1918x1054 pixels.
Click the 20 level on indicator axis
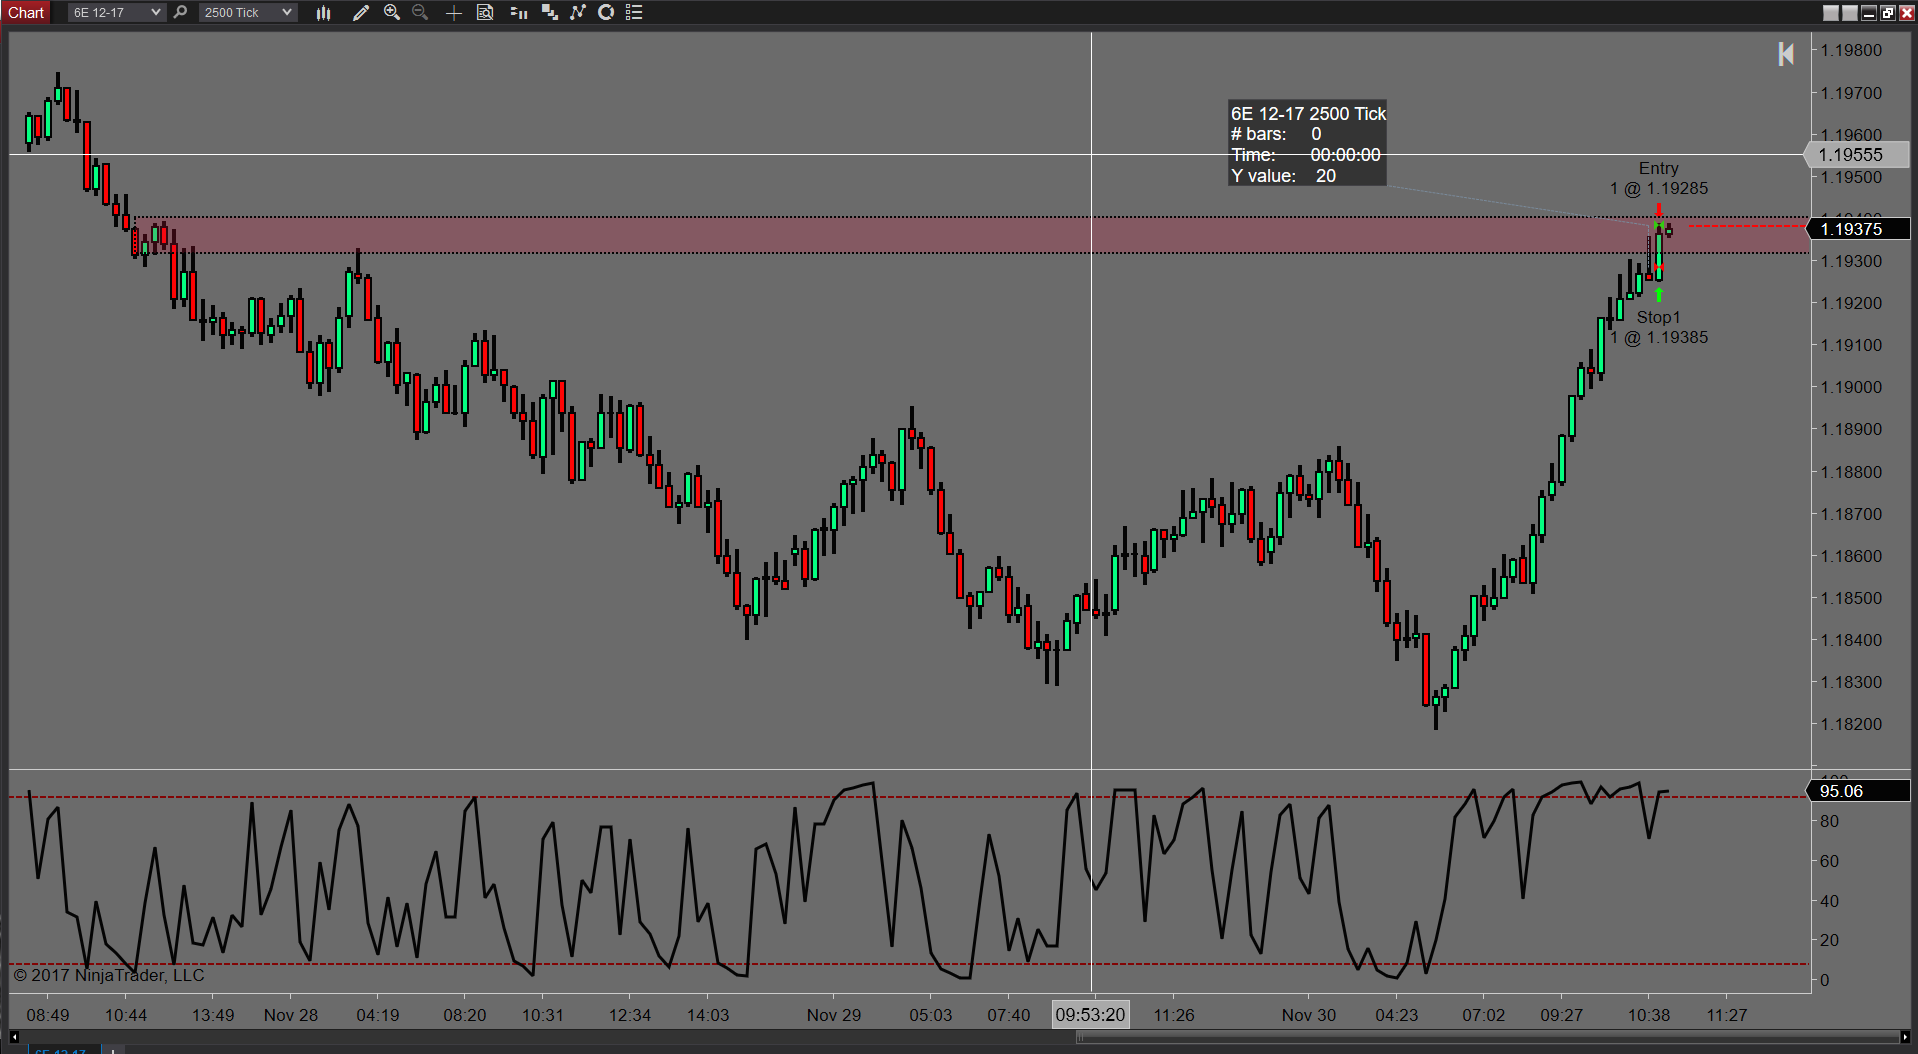pos(1829,940)
